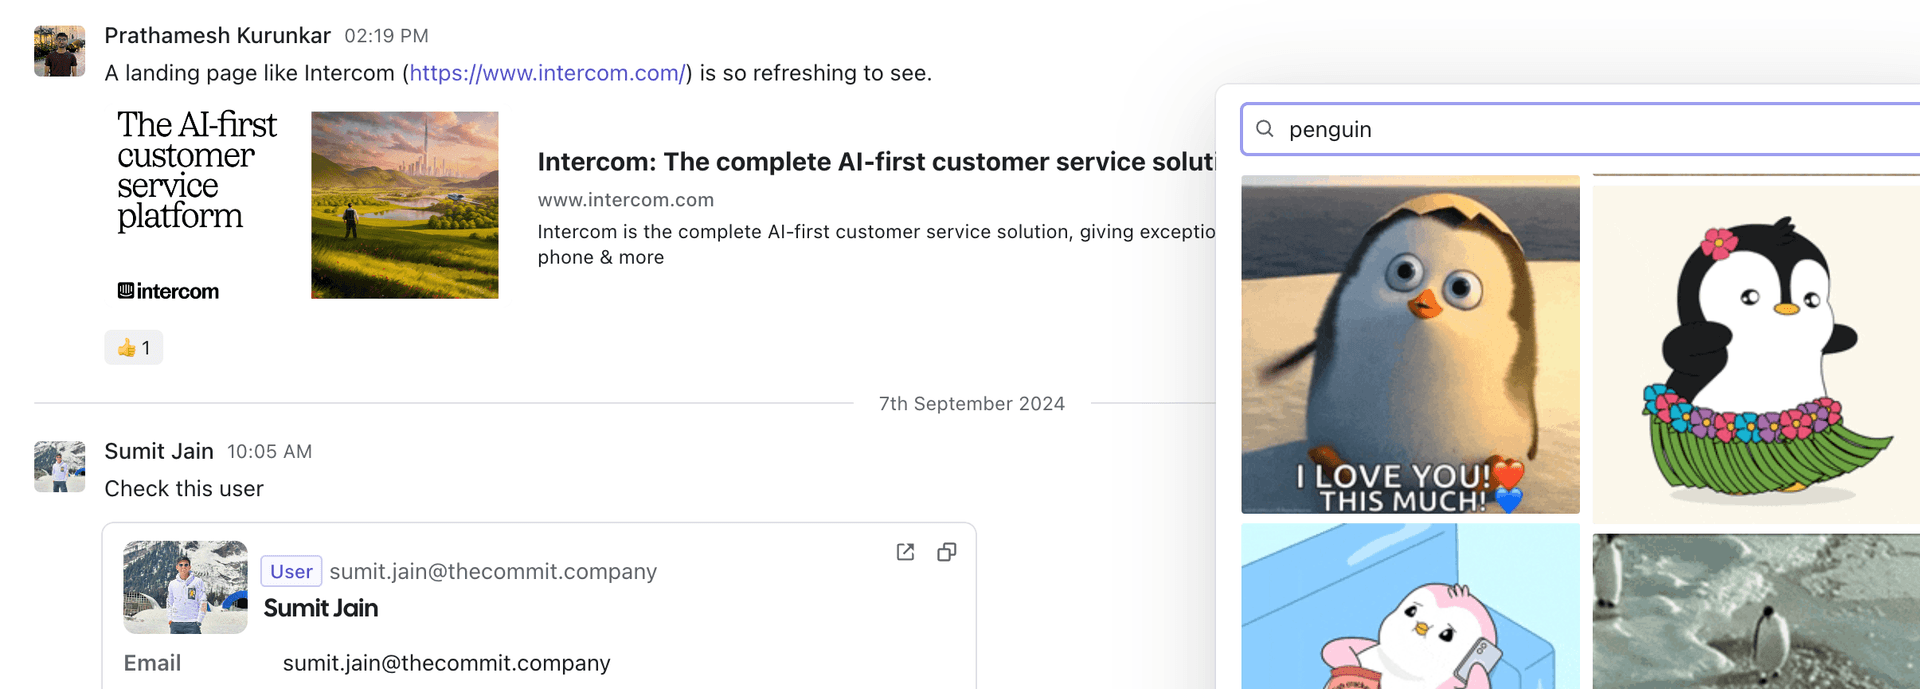Image resolution: width=1920 pixels, height=689 pixels.
Task: Open user card in new window icon
Action: [x=905, y=552]
